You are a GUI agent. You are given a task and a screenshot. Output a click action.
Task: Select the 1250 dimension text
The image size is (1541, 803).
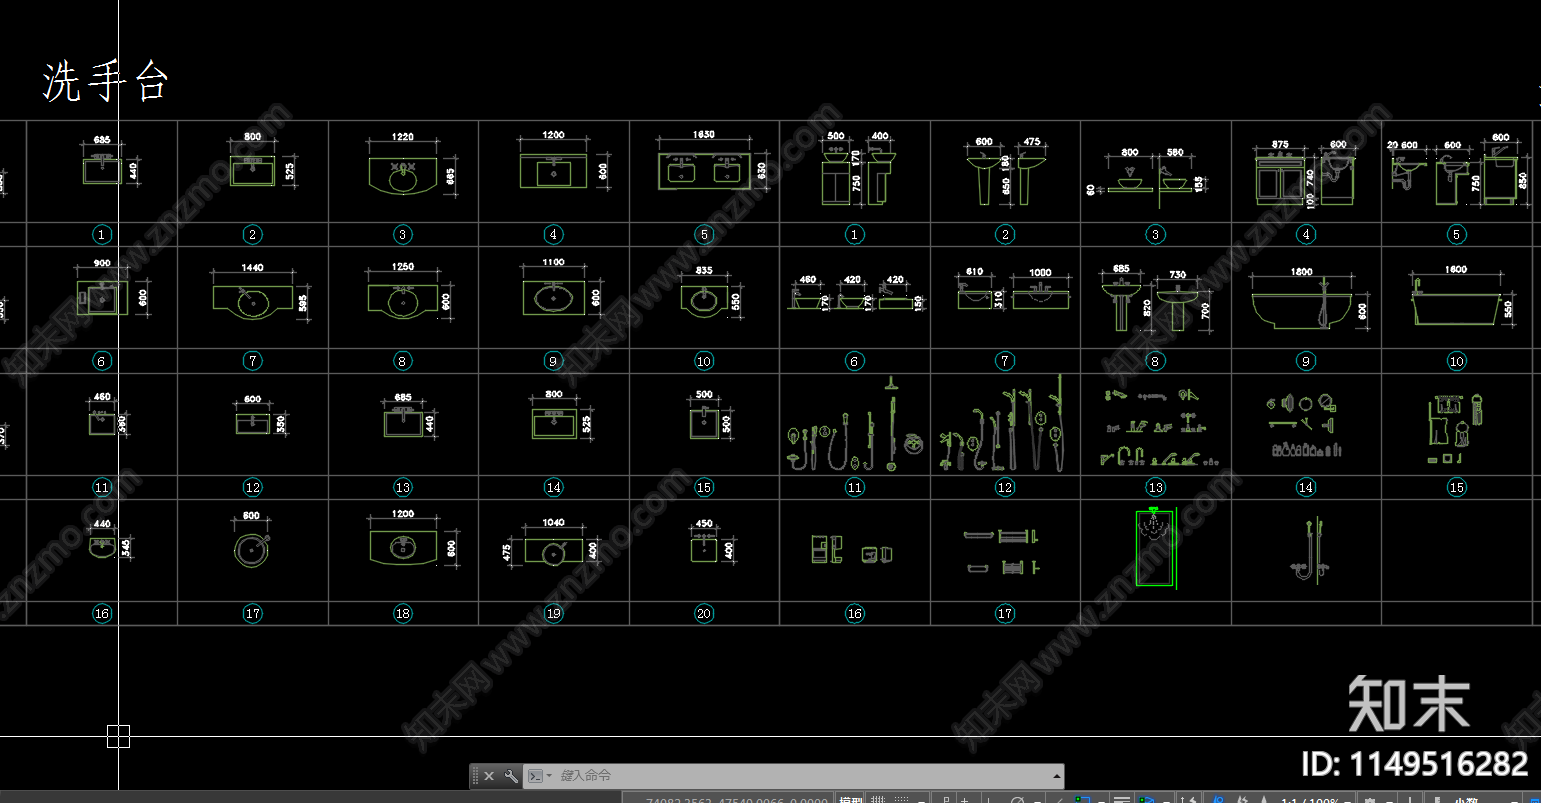(x=403, y=267)
